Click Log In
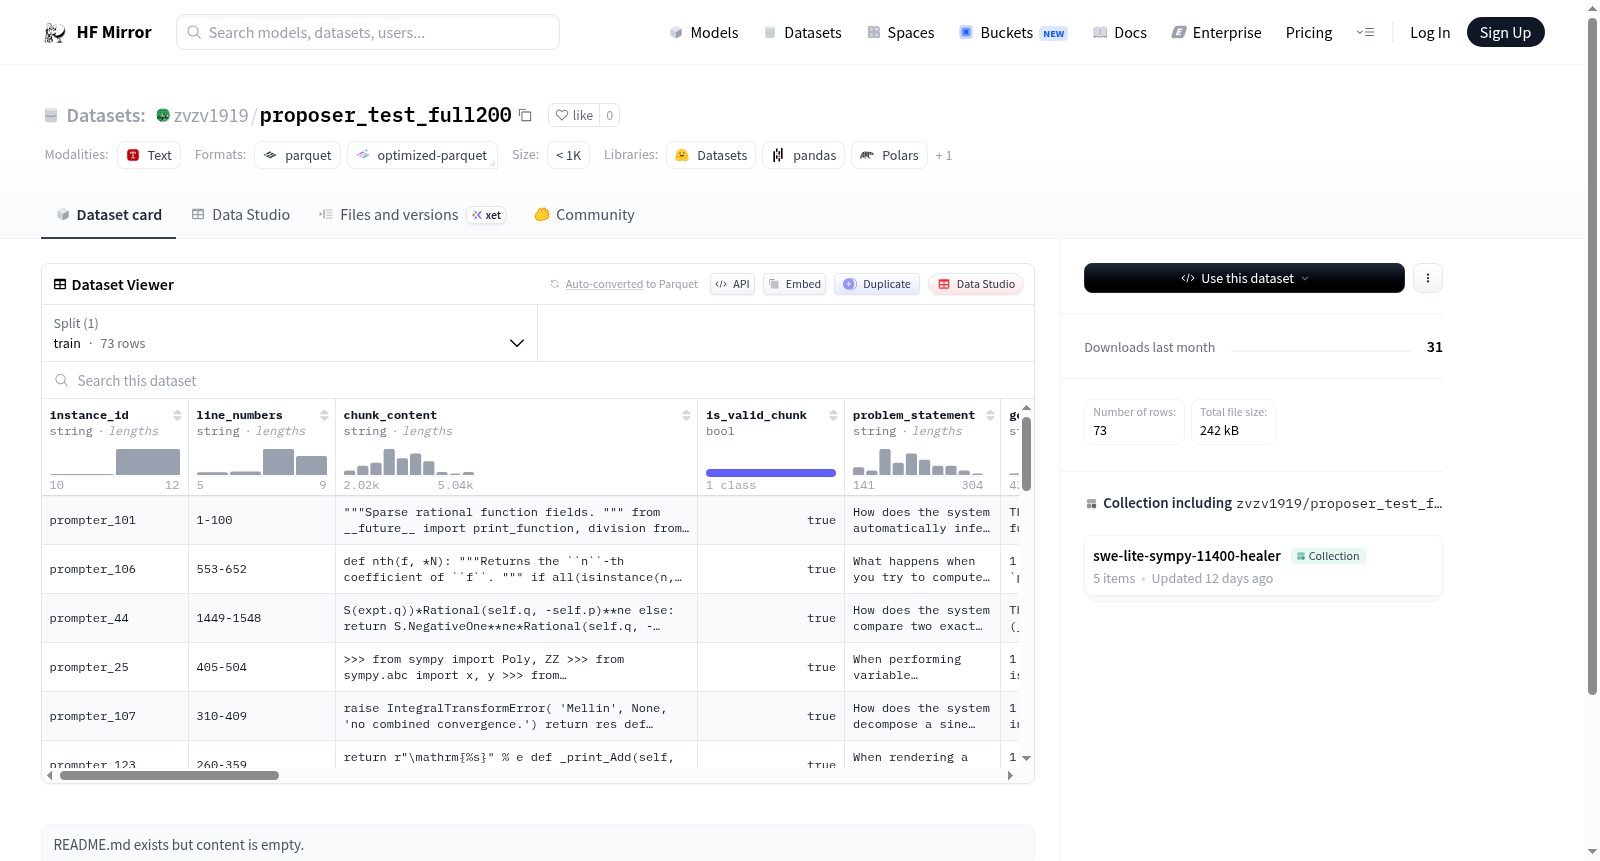Screen dimensions: 1600x861 [1430, 32]
